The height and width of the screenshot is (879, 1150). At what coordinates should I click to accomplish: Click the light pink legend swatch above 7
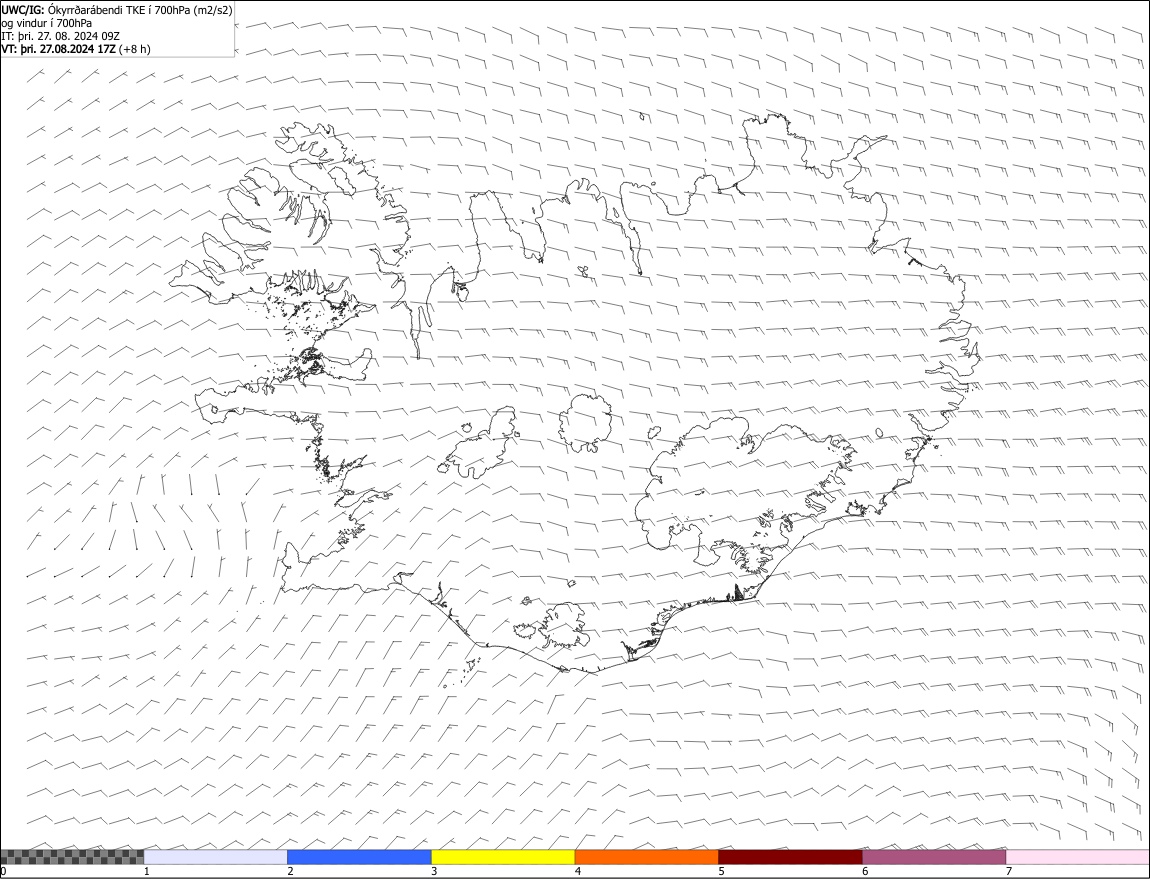click(x=1077, y=856)
